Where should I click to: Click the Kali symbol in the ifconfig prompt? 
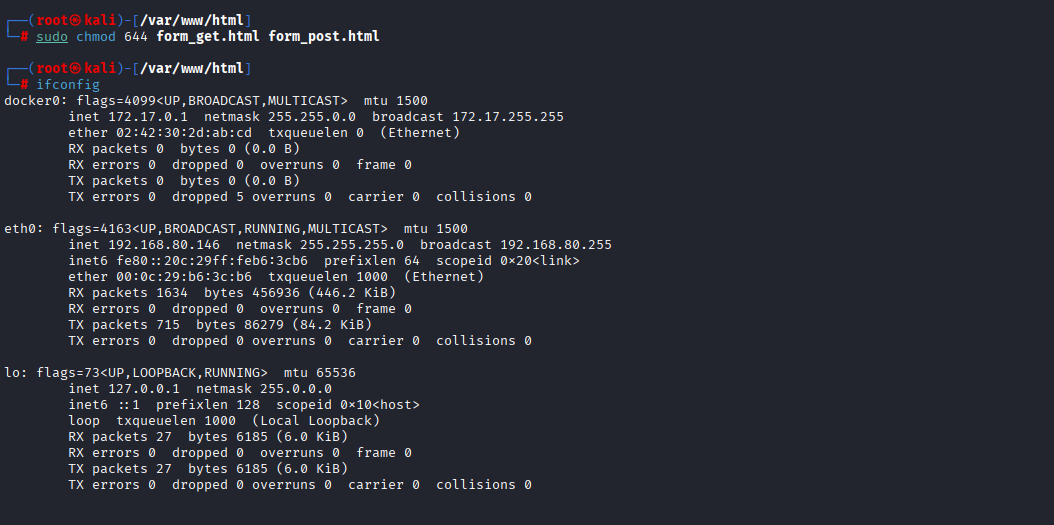tap(76, 68)
